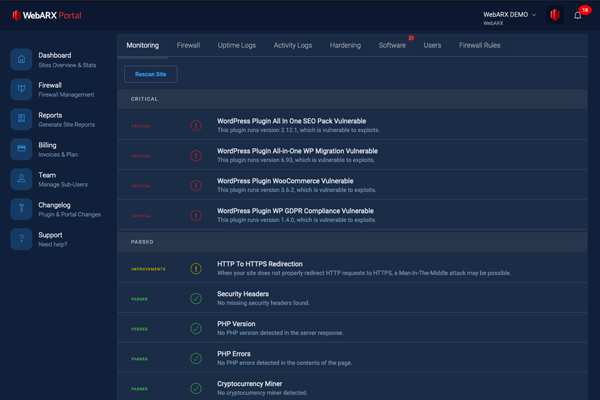Select WordPress Plugin WooCommerce Vulnerable title
This screenshot has width=600, height=400.
tap(285, 181)
